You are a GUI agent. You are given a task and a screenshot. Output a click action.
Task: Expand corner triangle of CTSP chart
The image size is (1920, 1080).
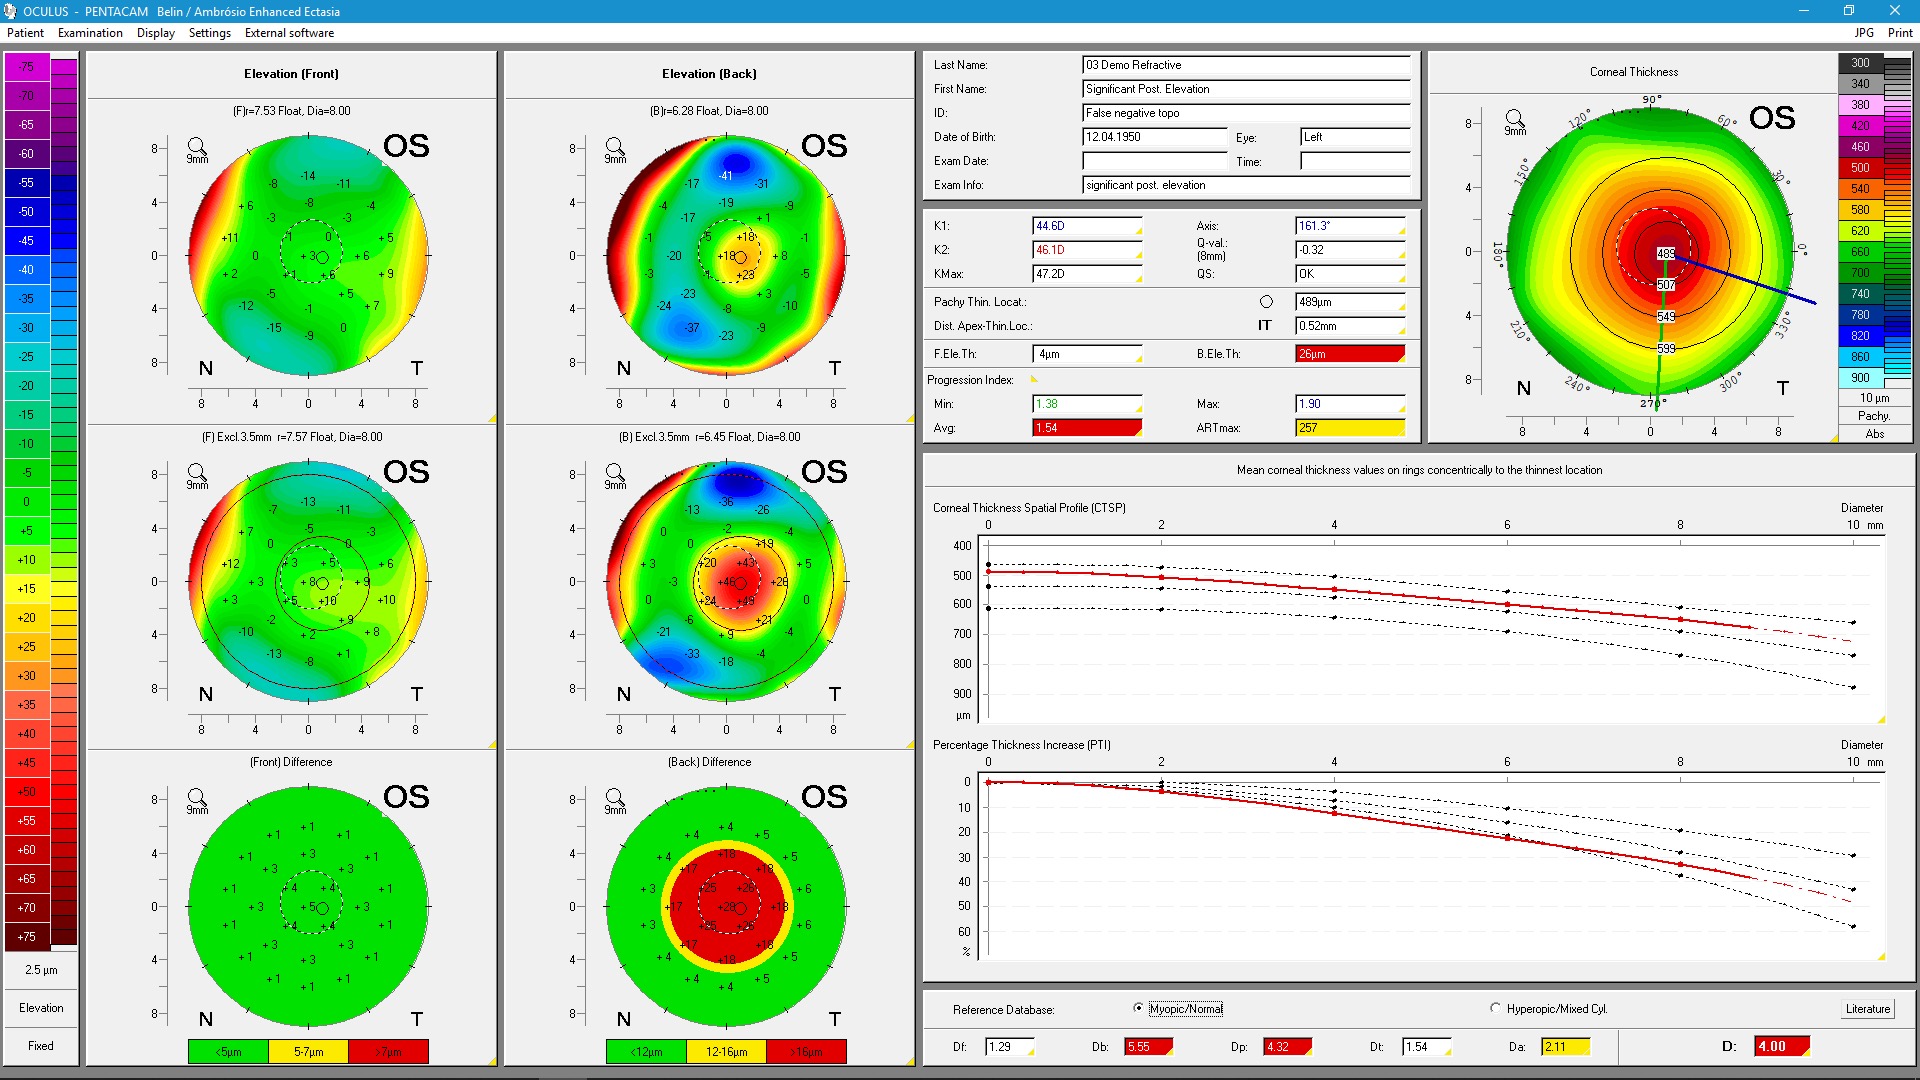pos(1881,719)
